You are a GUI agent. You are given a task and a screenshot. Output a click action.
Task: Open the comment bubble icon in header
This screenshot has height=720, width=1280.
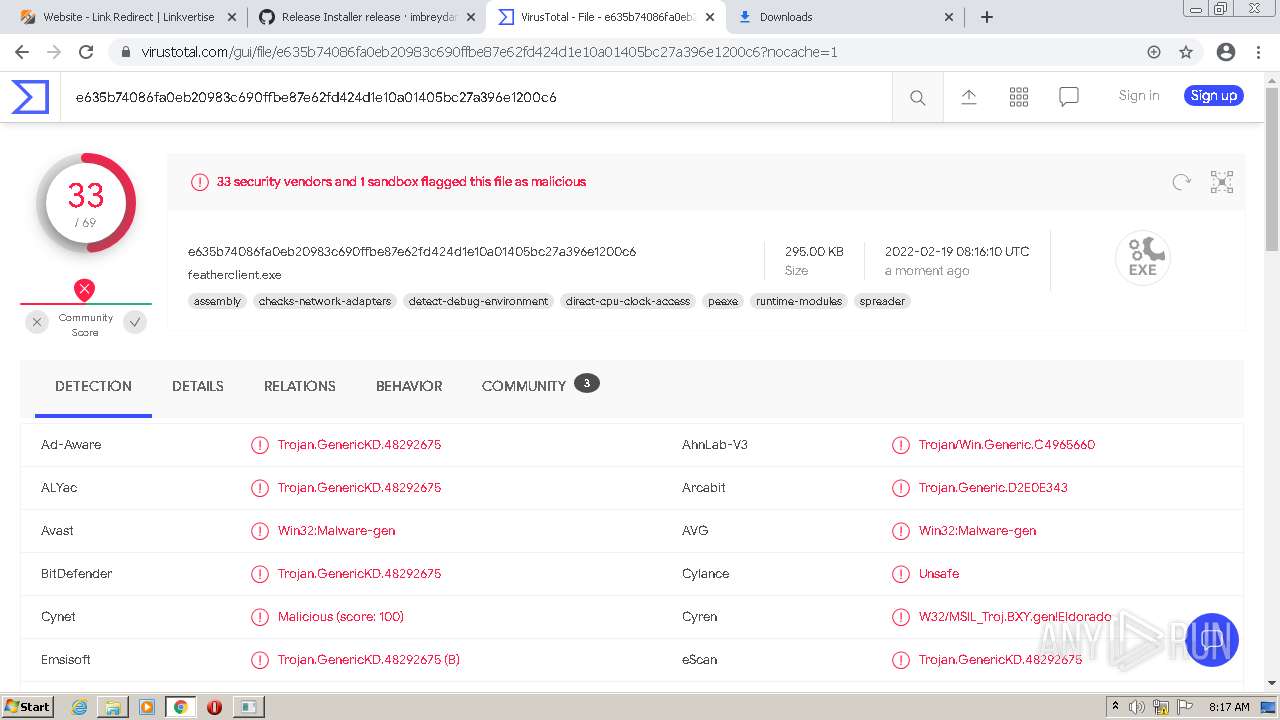pos(1069,97)
